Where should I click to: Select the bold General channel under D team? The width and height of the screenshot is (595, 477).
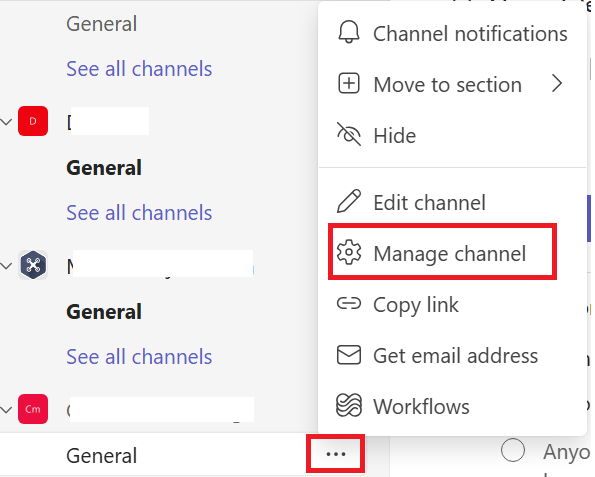click(x=104, y=168)
